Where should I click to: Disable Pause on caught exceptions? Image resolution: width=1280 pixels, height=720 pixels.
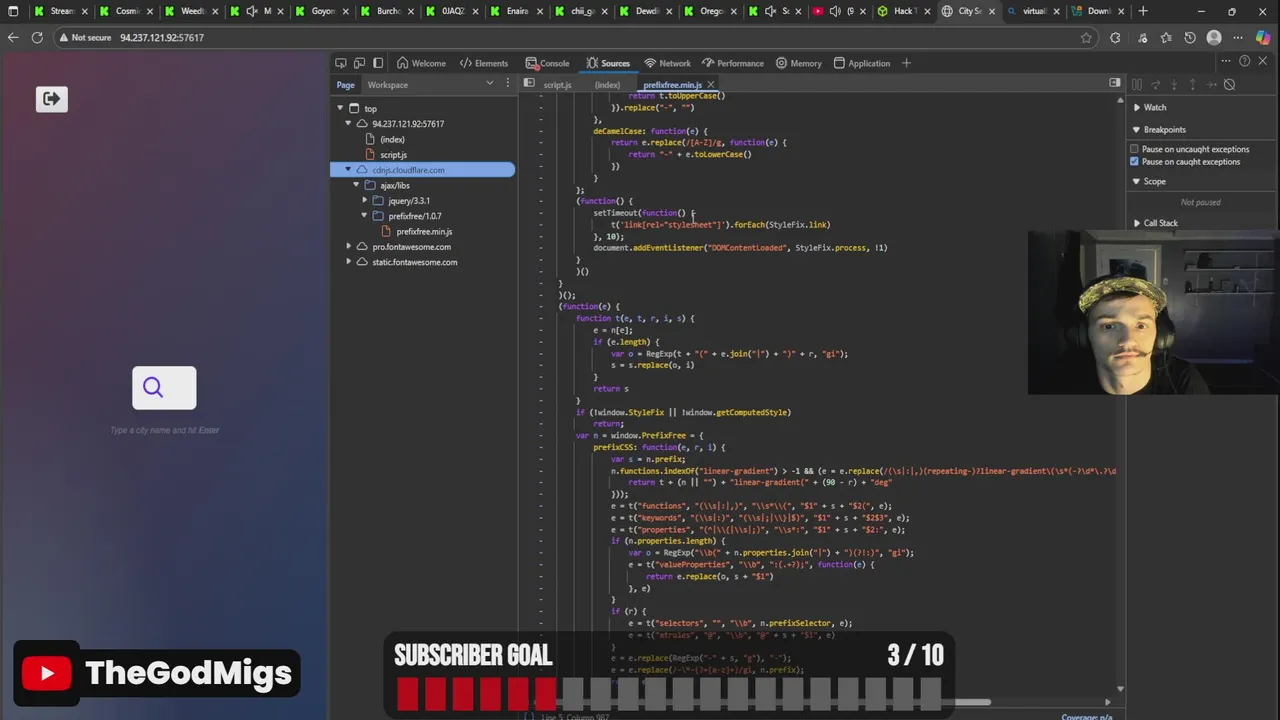(x=1134, y=161)
